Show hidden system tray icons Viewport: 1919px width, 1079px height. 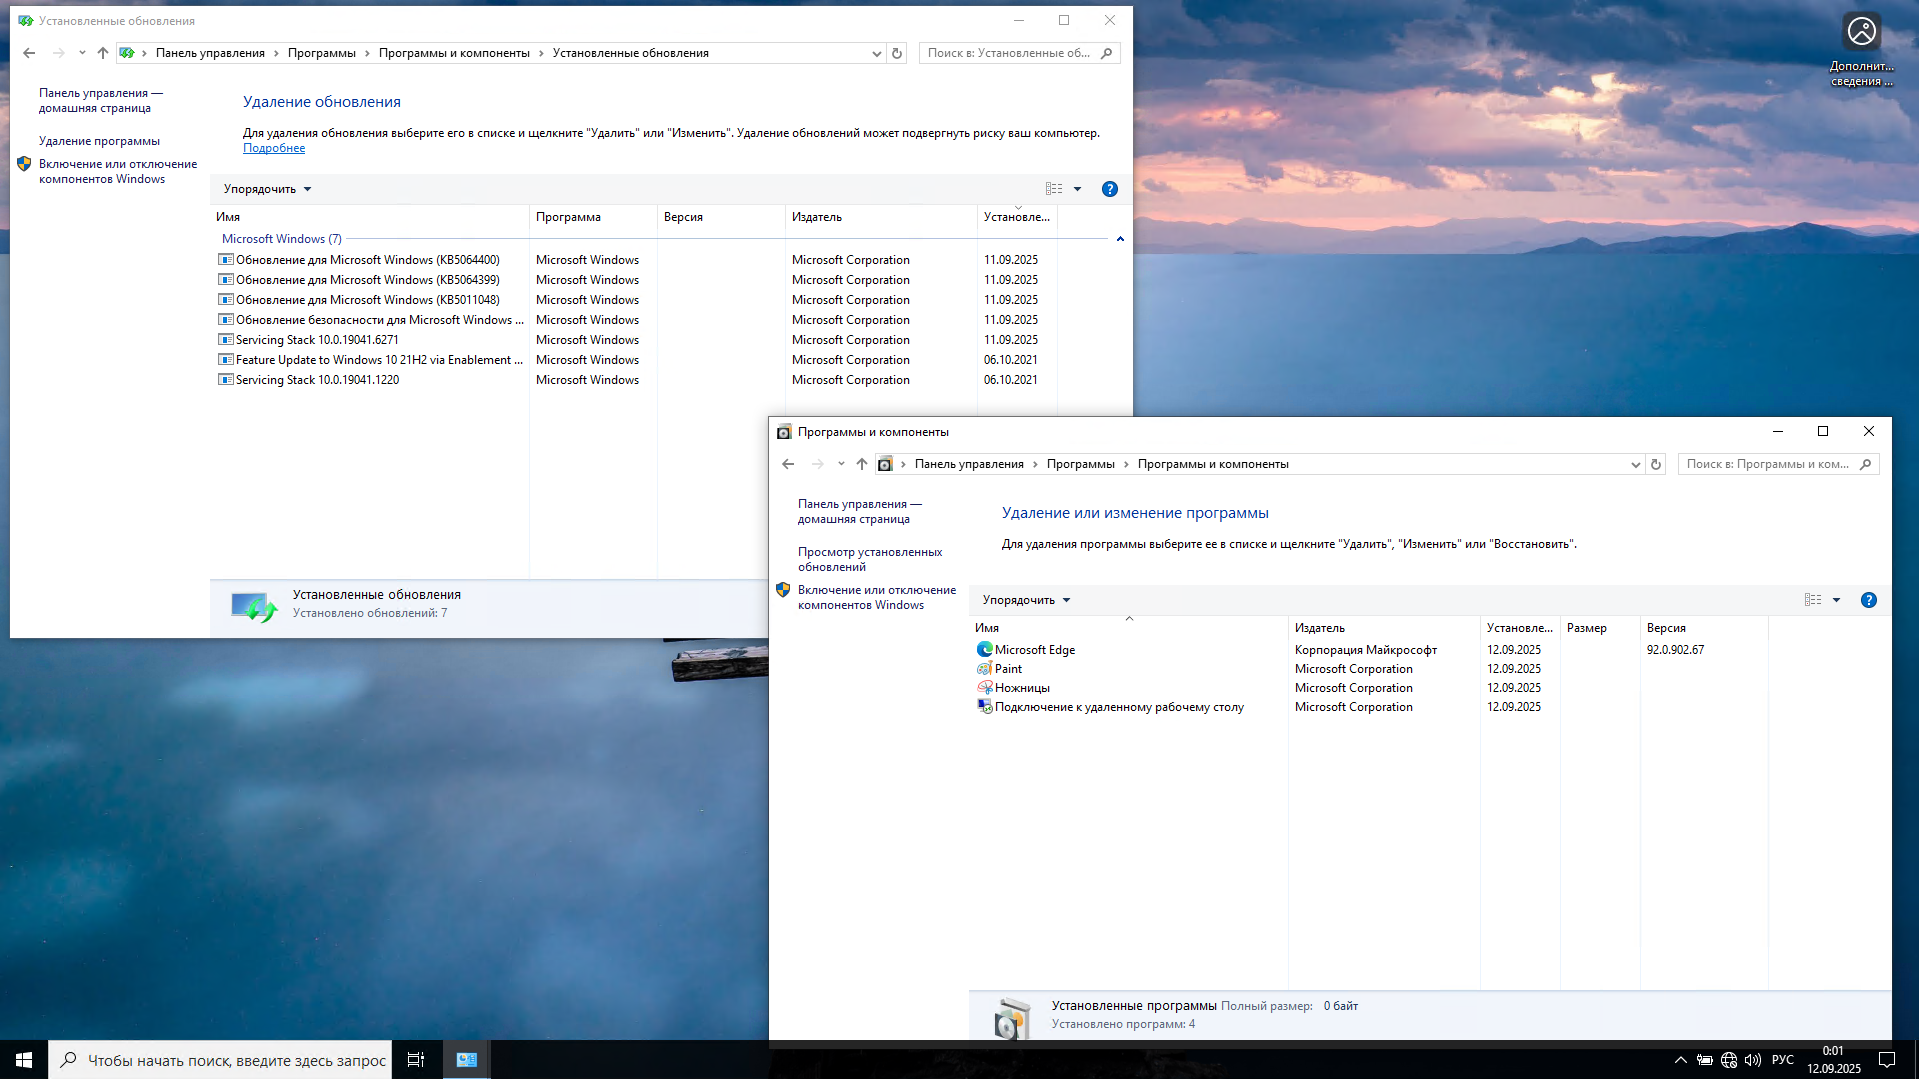click(x=1681, y=1060)
